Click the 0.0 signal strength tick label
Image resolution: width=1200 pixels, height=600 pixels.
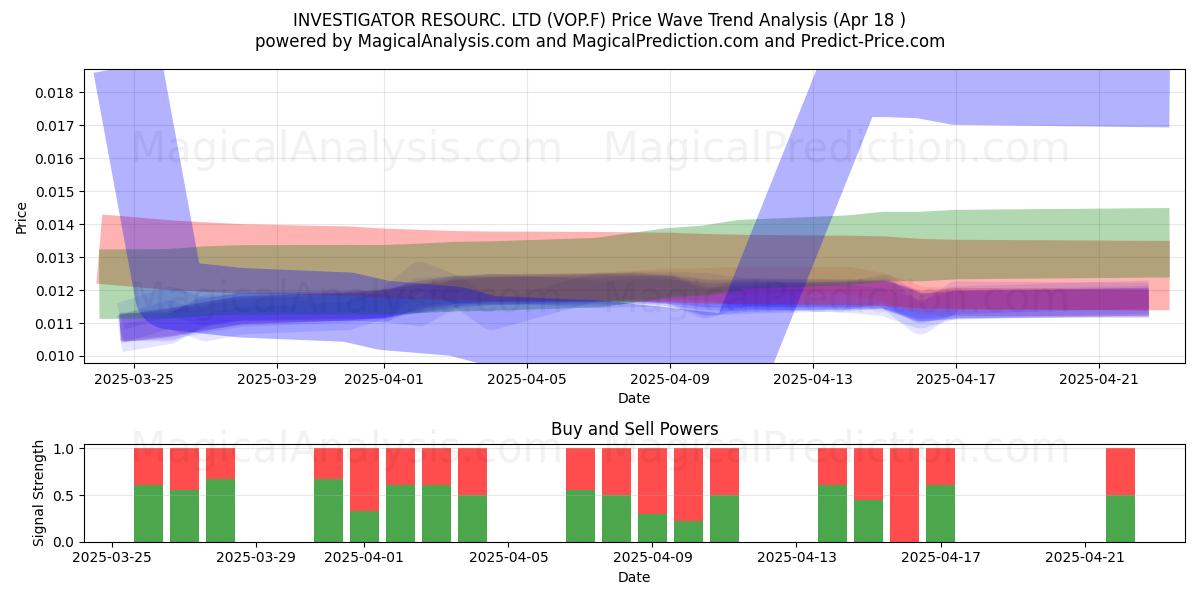63,542
